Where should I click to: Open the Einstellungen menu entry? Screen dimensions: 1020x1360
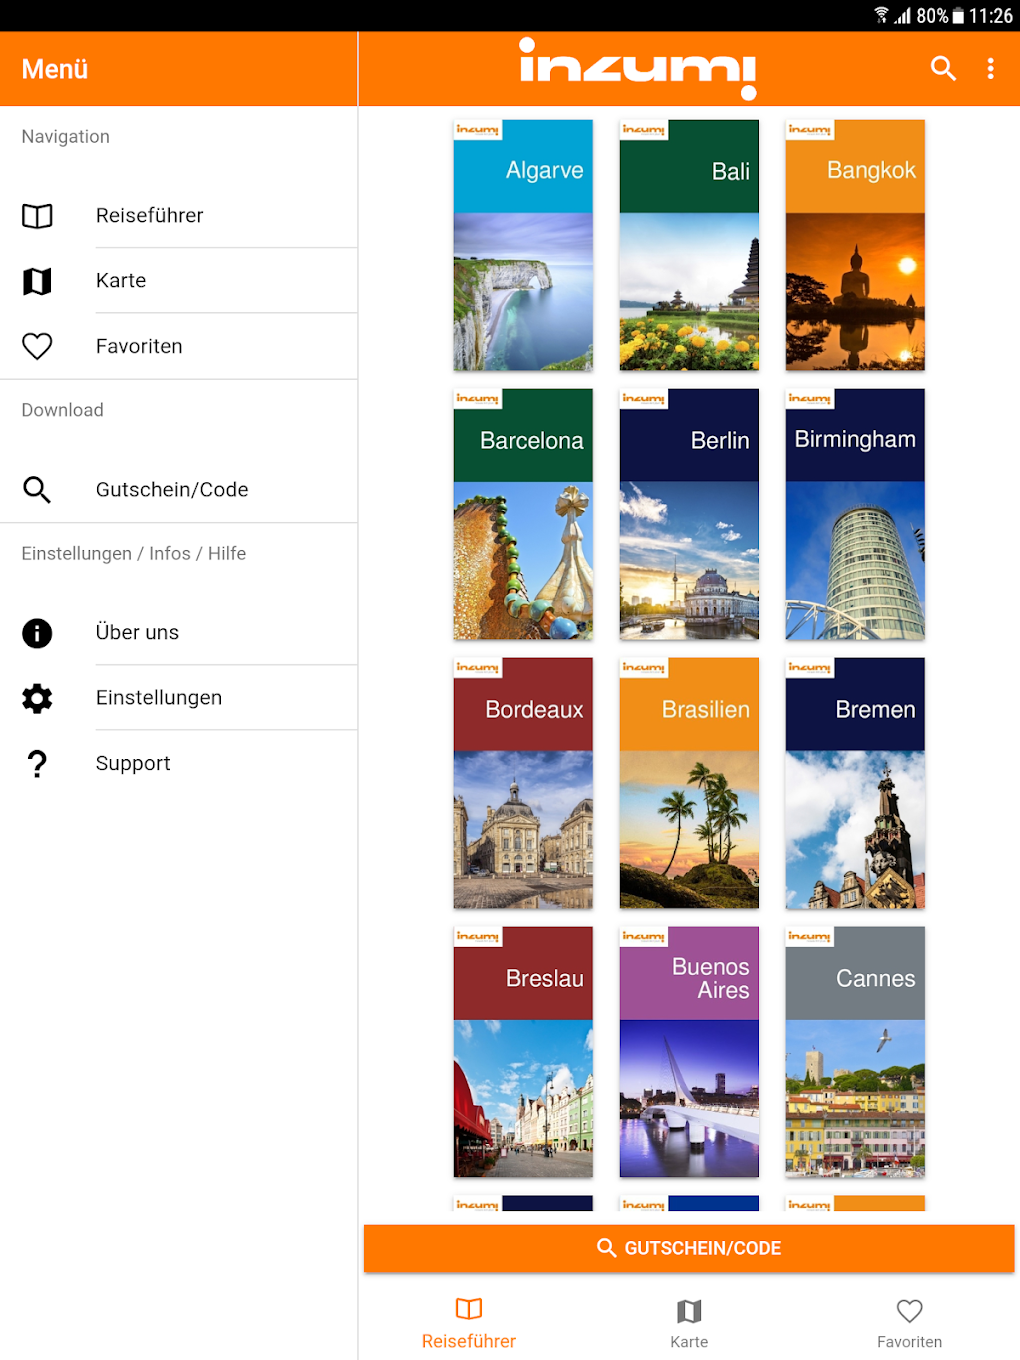(179, 698)
